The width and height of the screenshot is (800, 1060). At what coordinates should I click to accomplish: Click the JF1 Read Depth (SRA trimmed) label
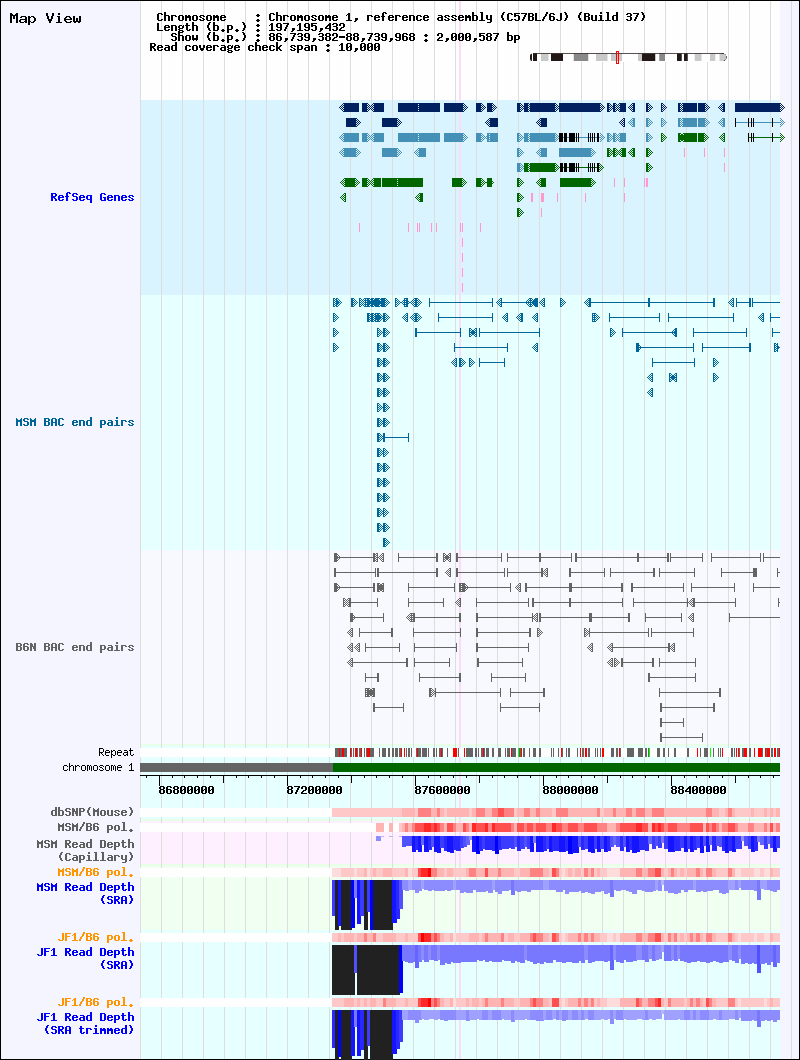click(85, 1023)
